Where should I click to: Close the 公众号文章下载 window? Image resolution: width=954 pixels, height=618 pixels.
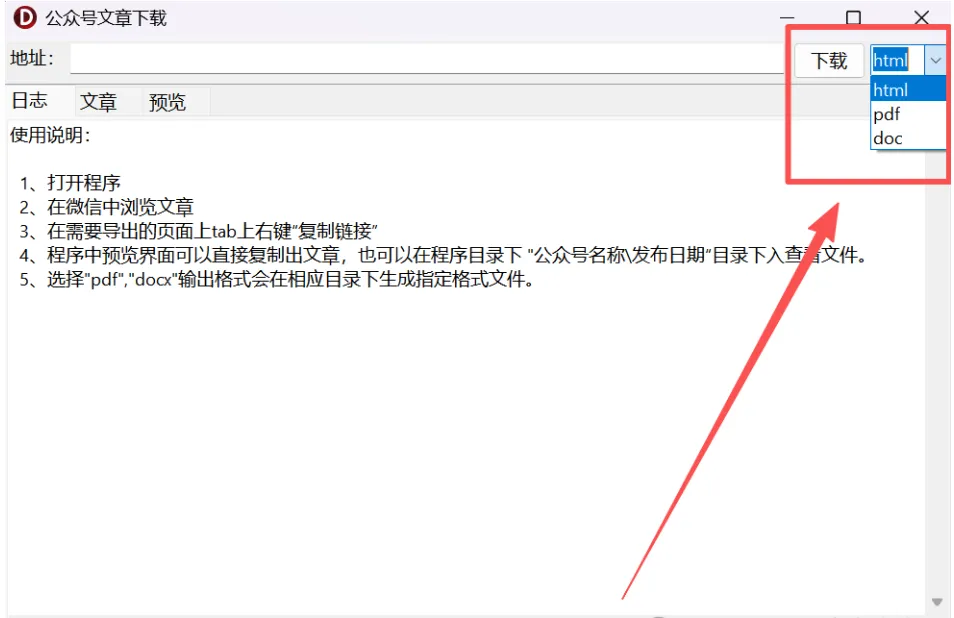[921, 18]
